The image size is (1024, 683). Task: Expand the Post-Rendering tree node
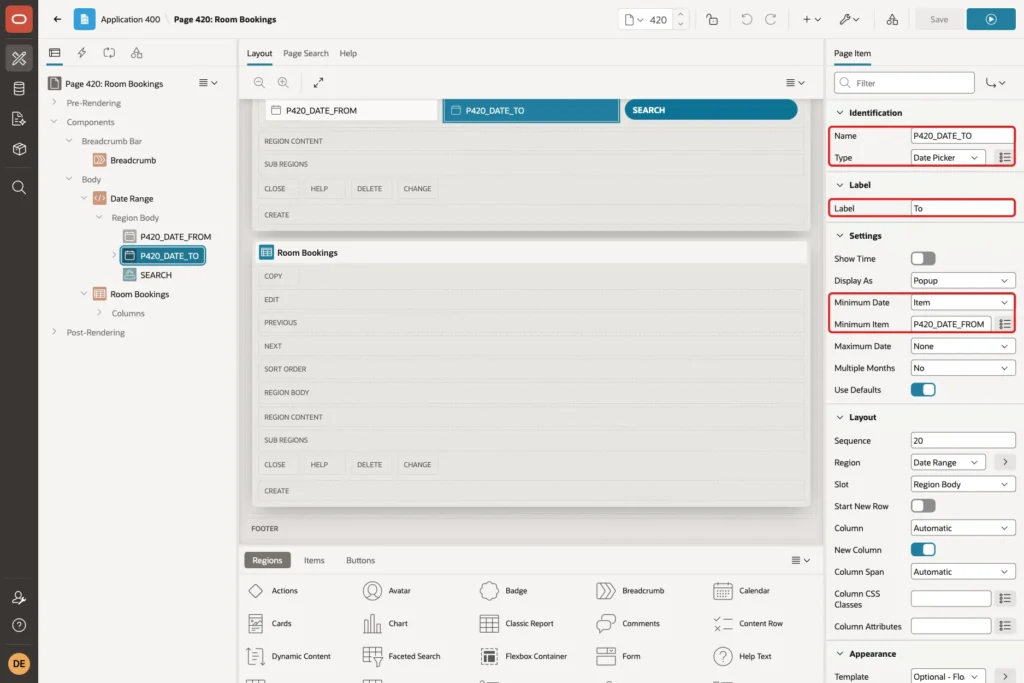click(x=54, y=332)
